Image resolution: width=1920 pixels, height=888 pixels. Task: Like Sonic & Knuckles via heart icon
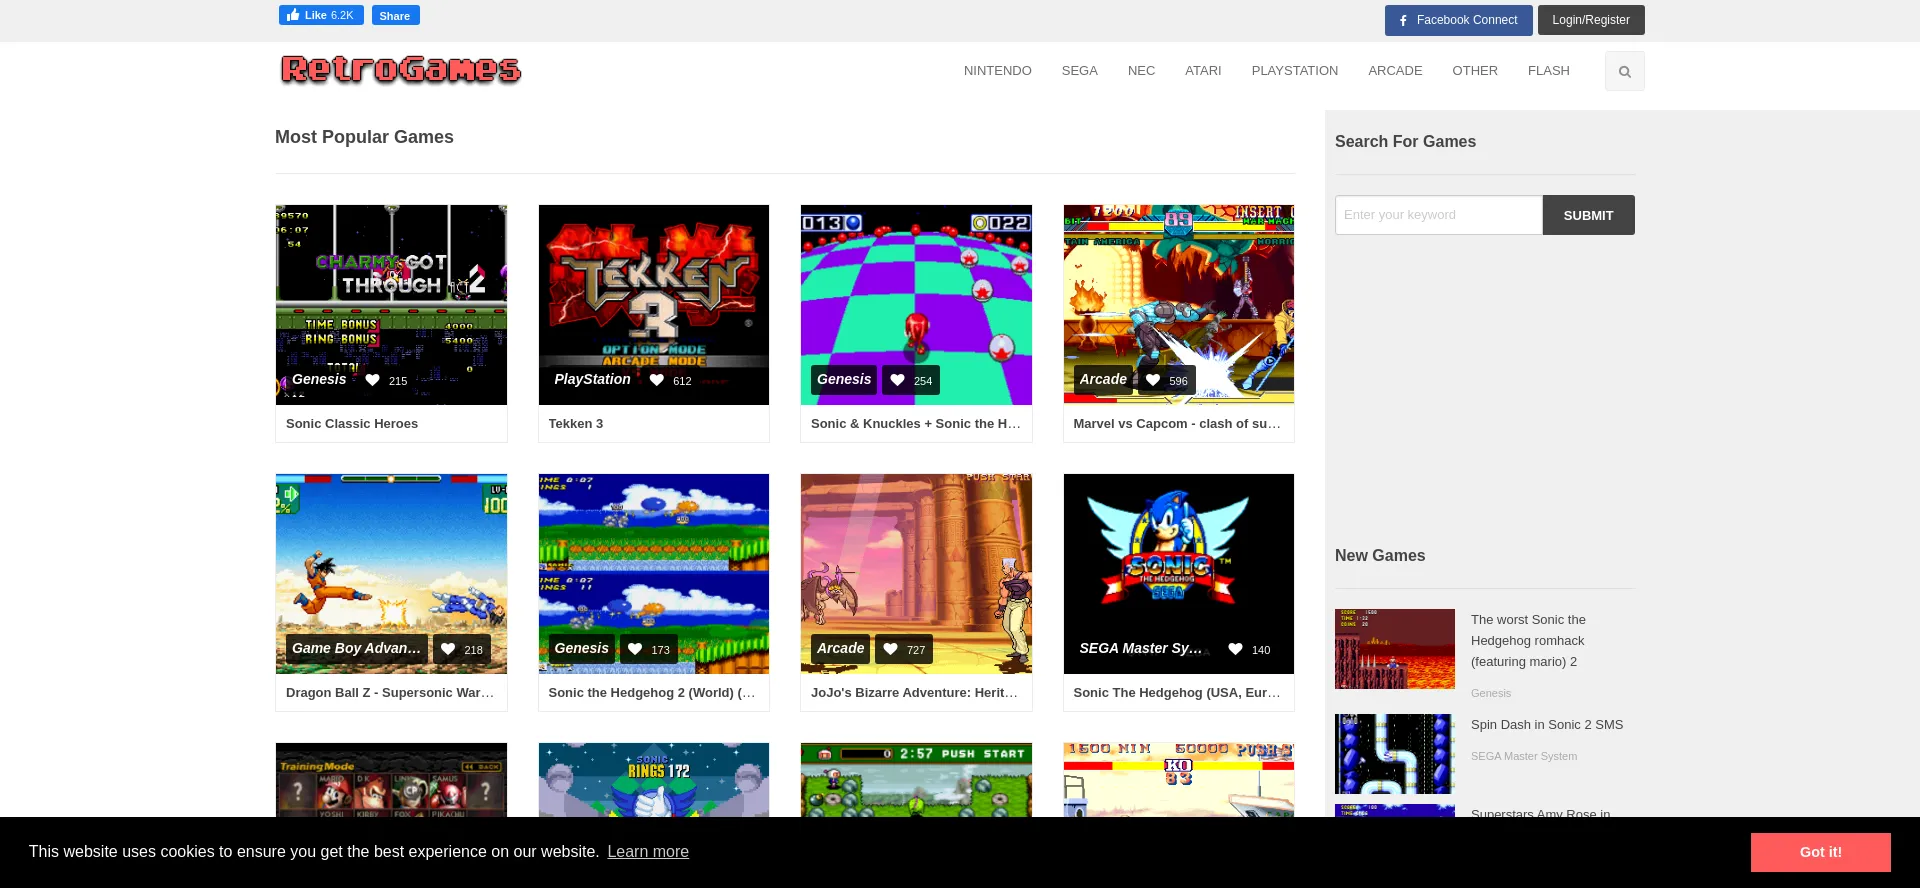[x=897, y=380]
